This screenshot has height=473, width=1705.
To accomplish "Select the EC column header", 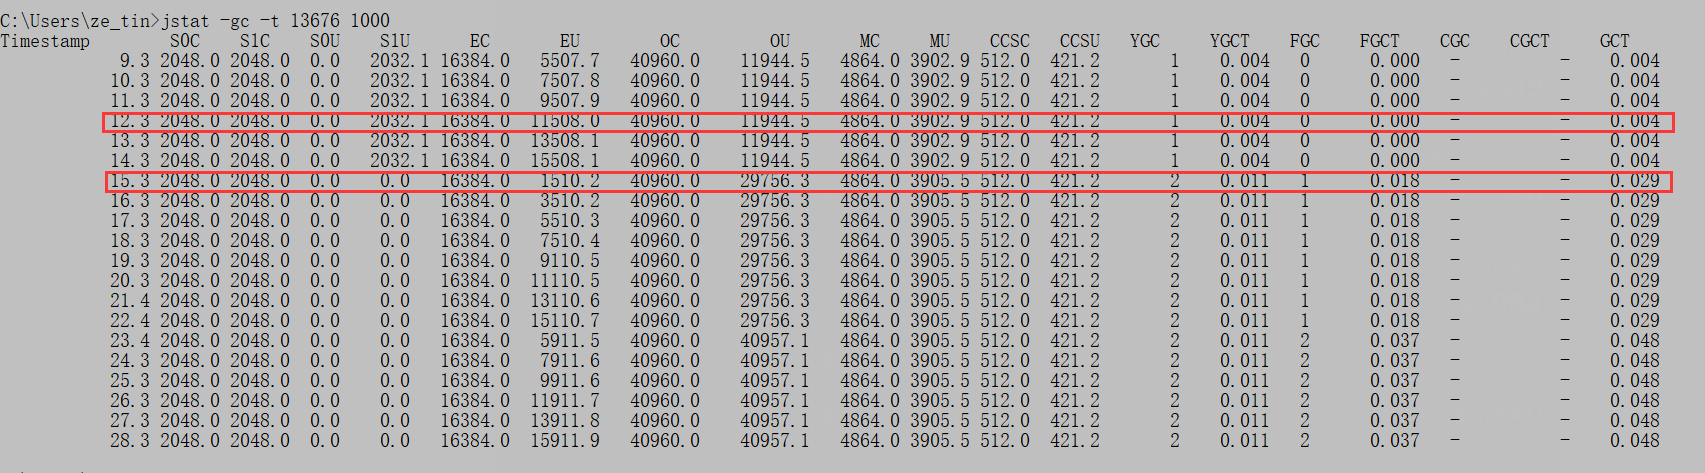I will [480, 41].
